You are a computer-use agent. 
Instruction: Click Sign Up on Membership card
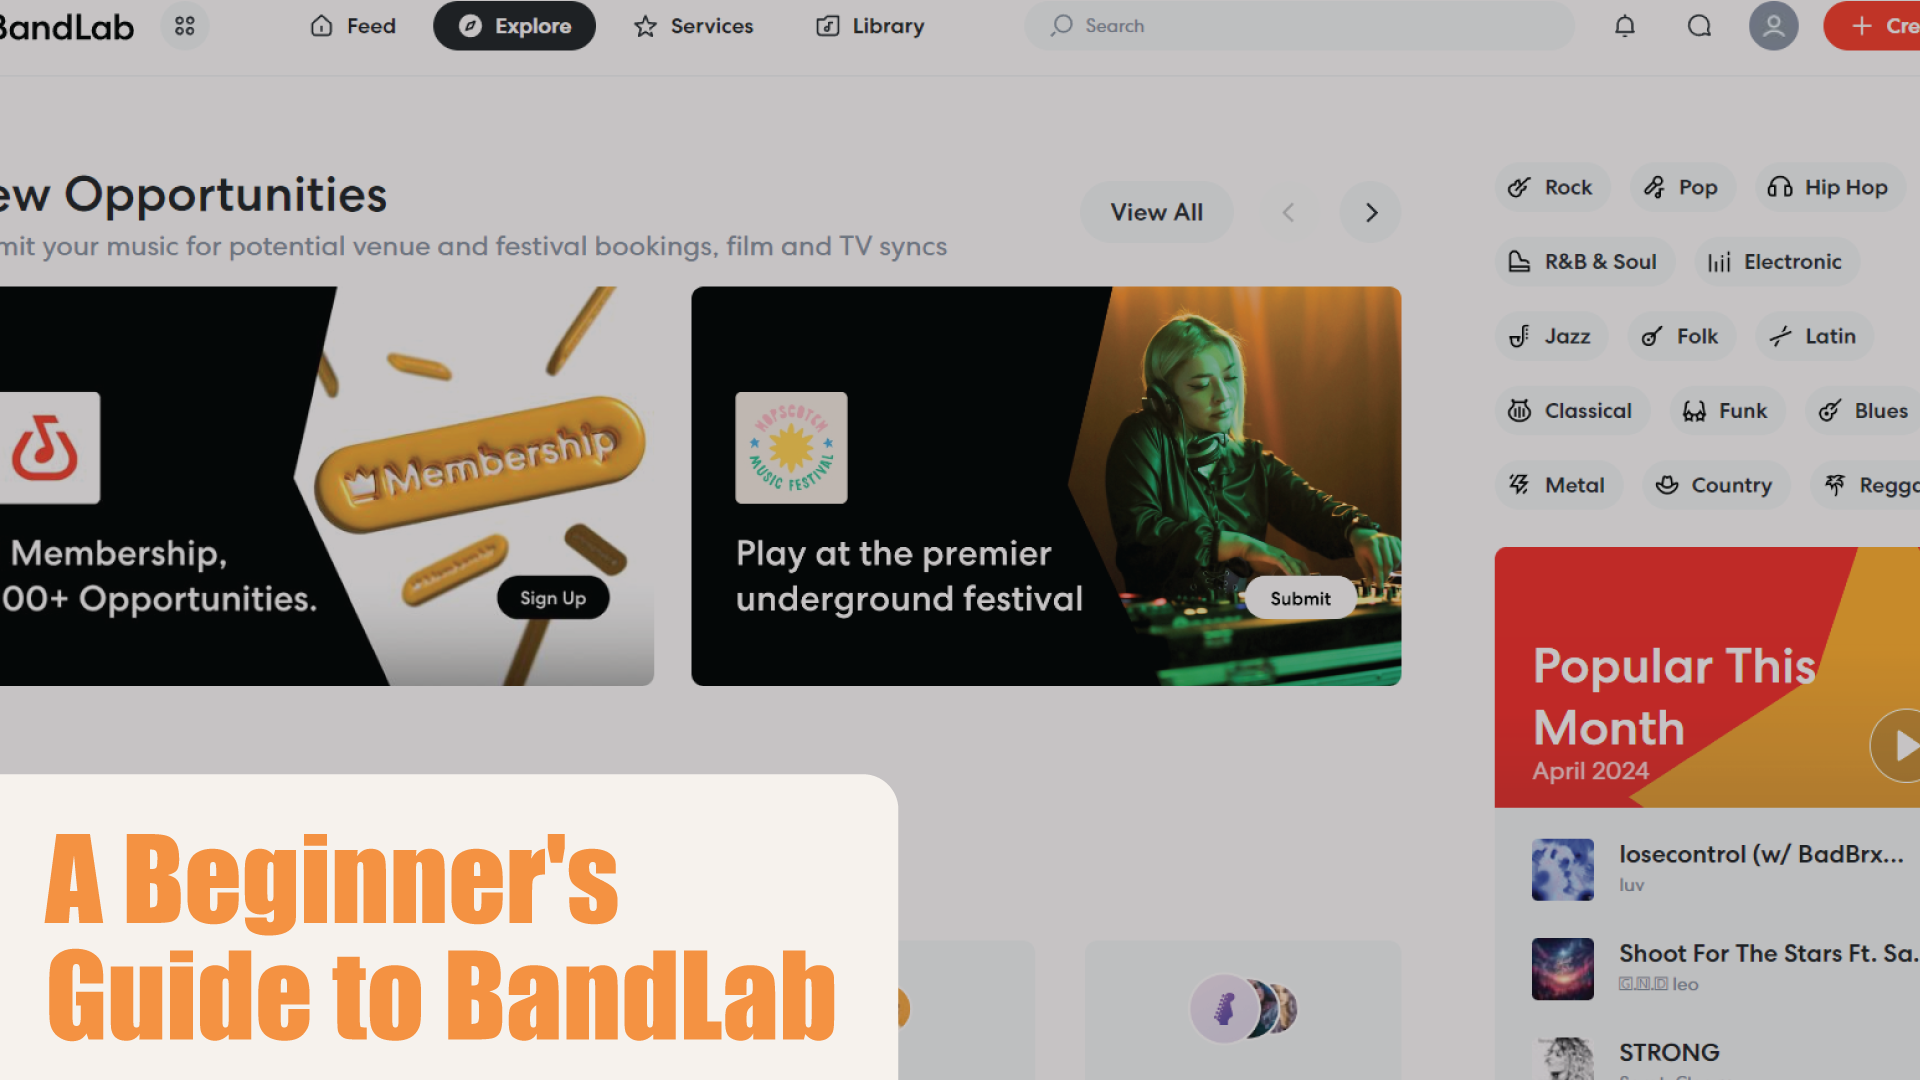(x=553, y=598)
